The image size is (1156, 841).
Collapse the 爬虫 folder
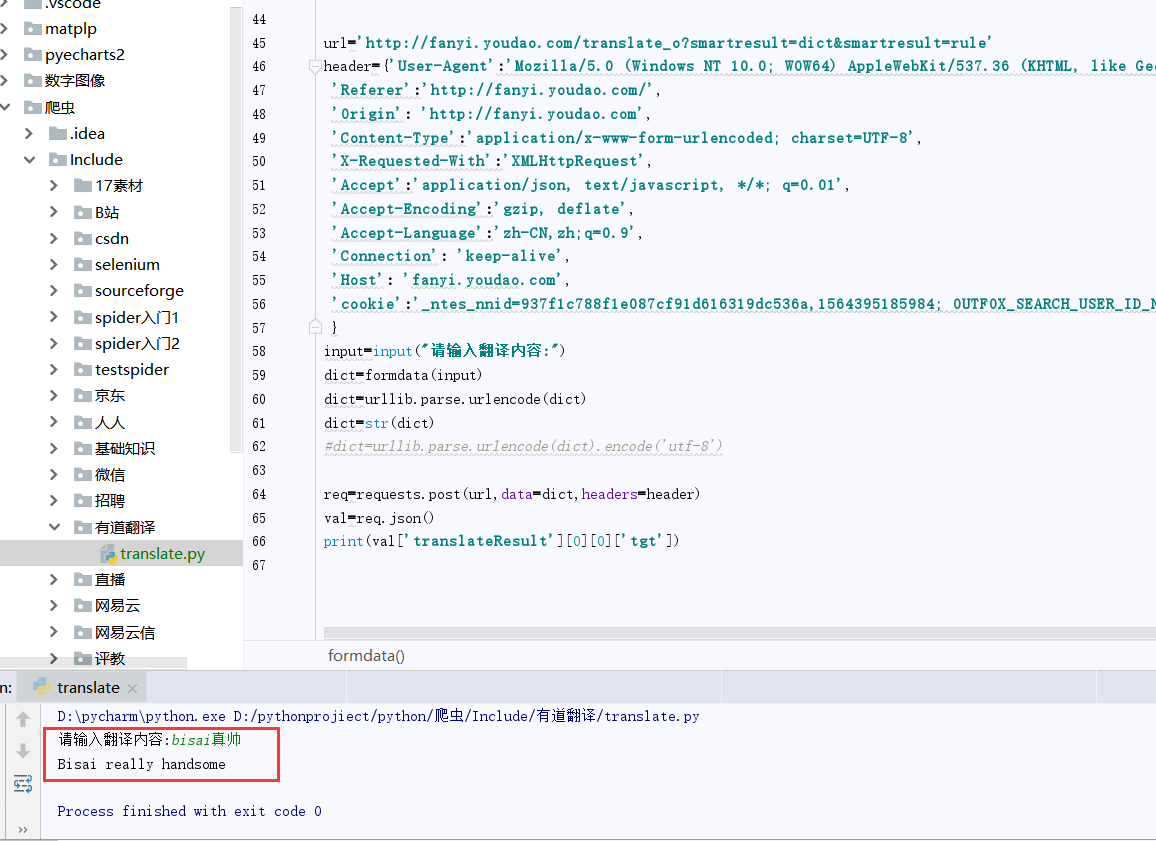pyautogui.click(x=7, y=107)
